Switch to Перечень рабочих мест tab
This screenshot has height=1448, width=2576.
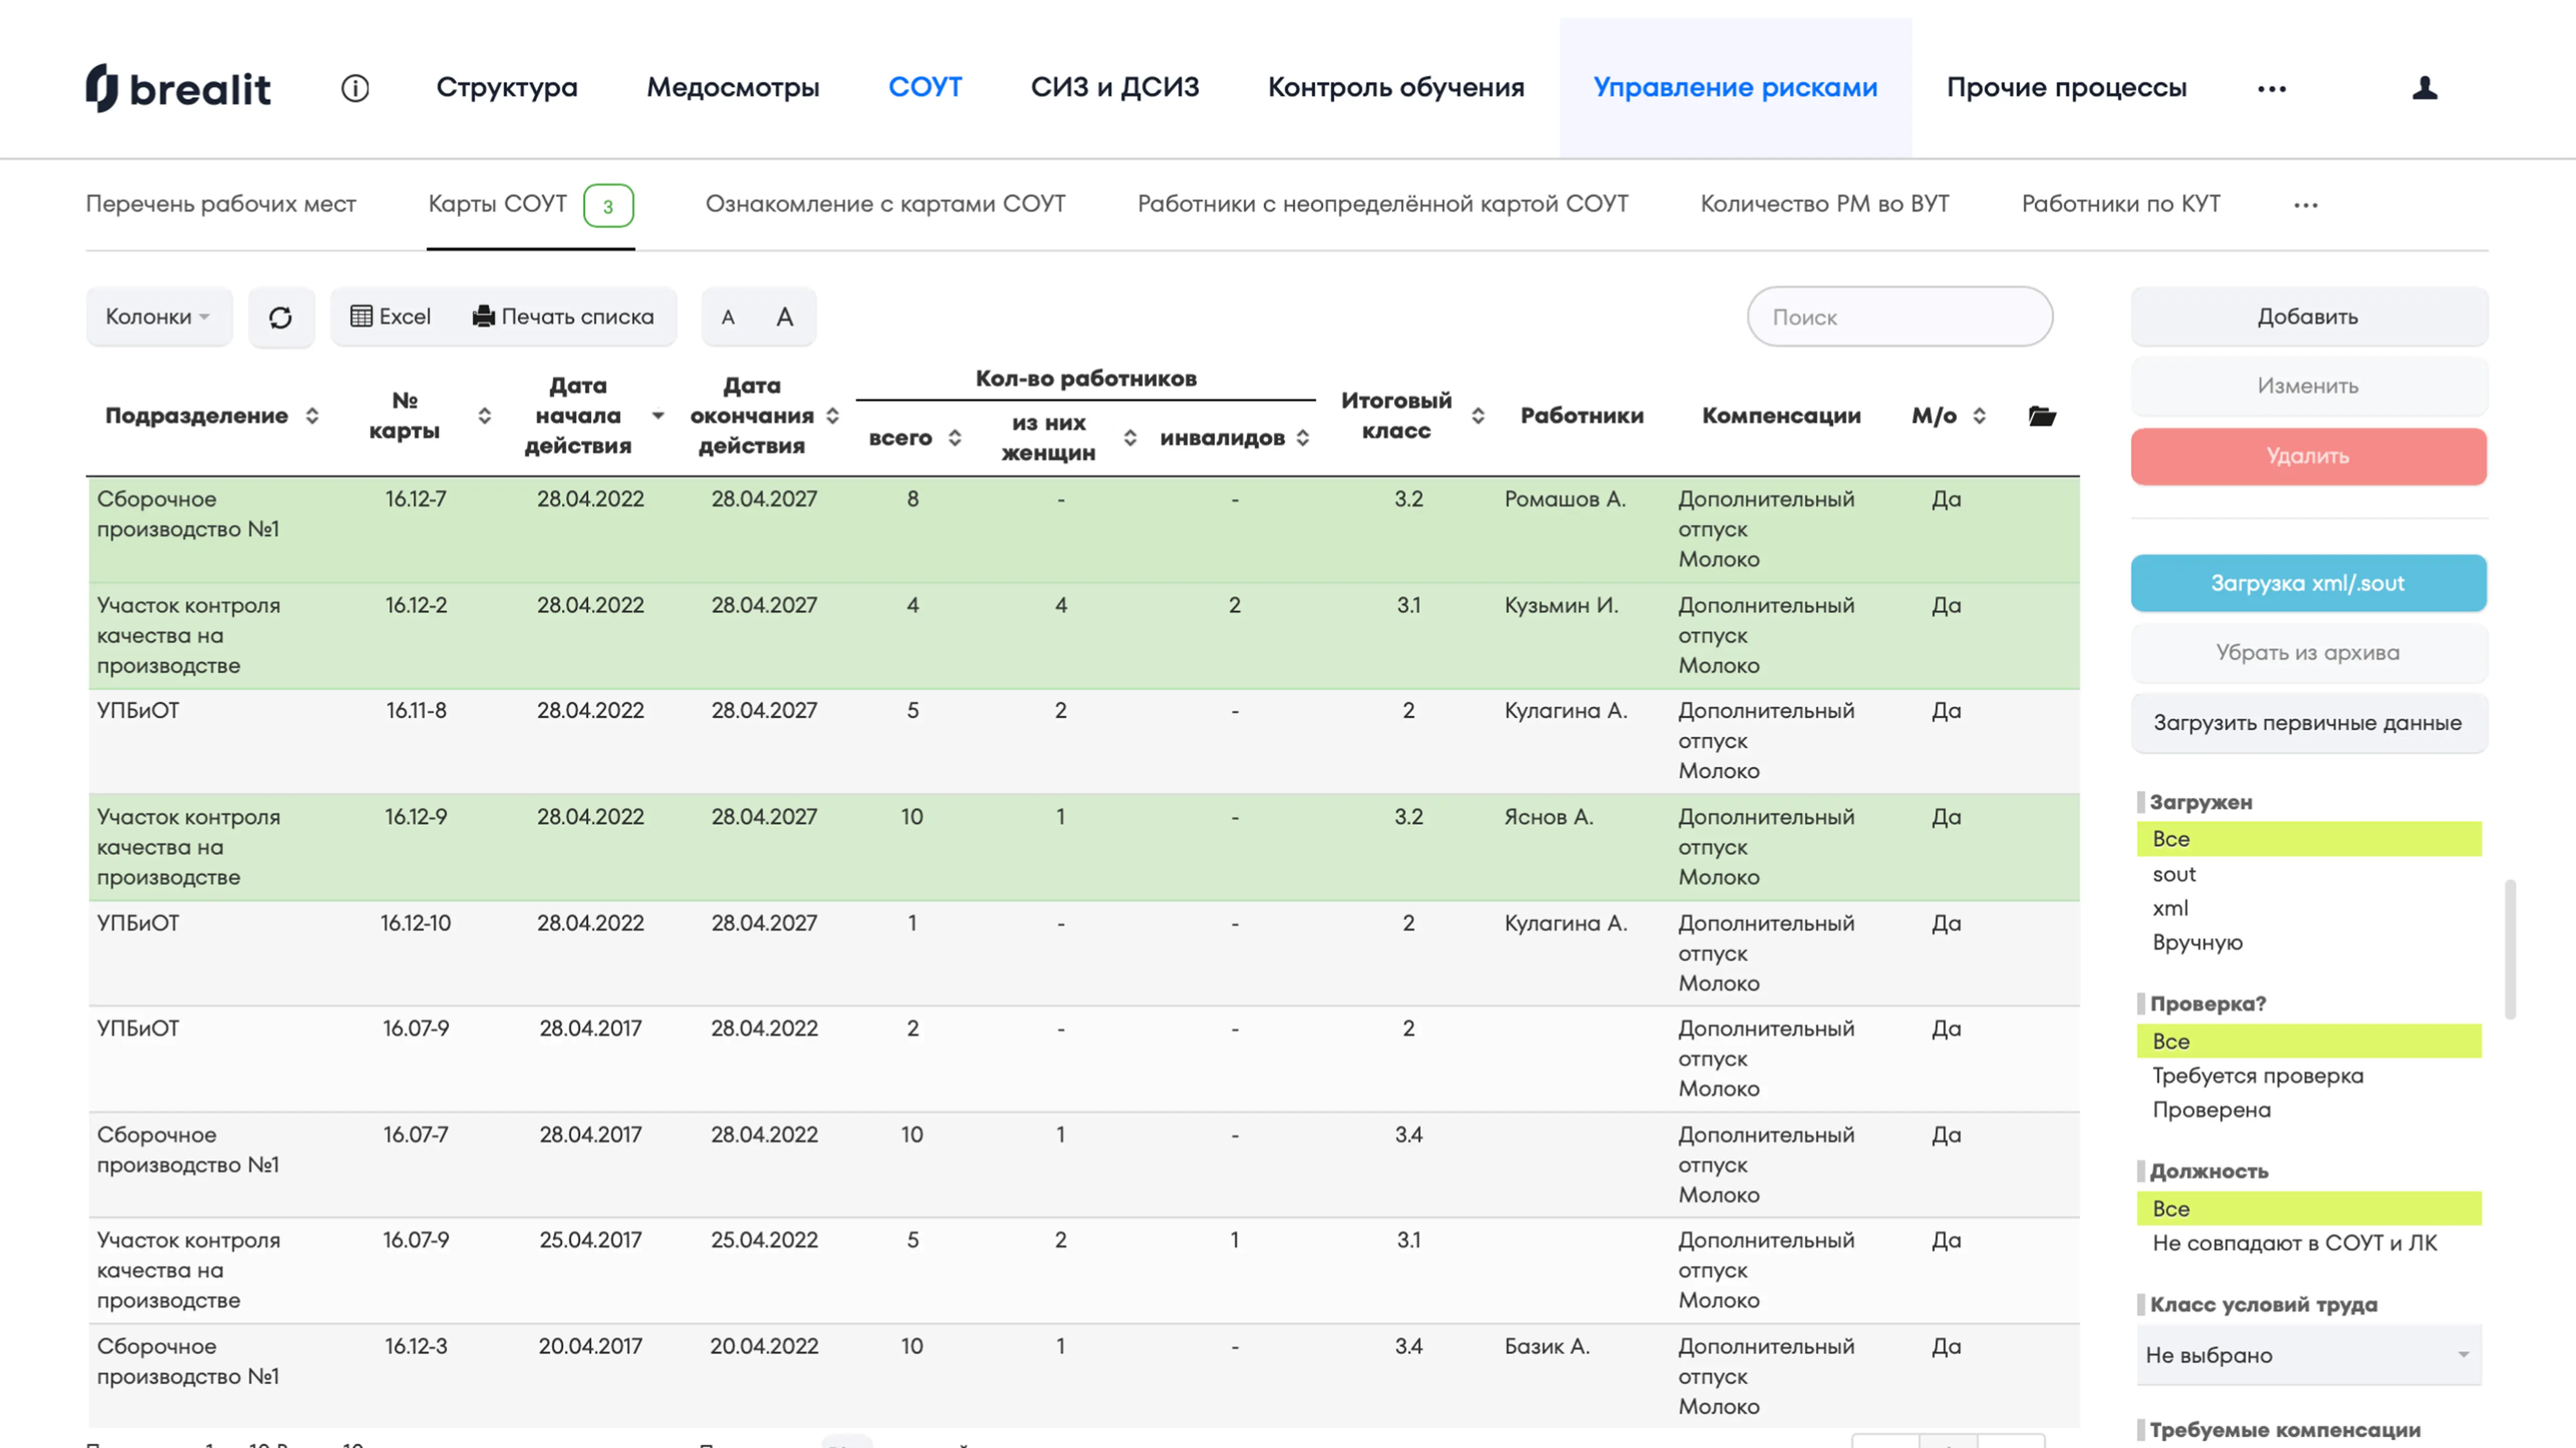click(x=221, y=204)
